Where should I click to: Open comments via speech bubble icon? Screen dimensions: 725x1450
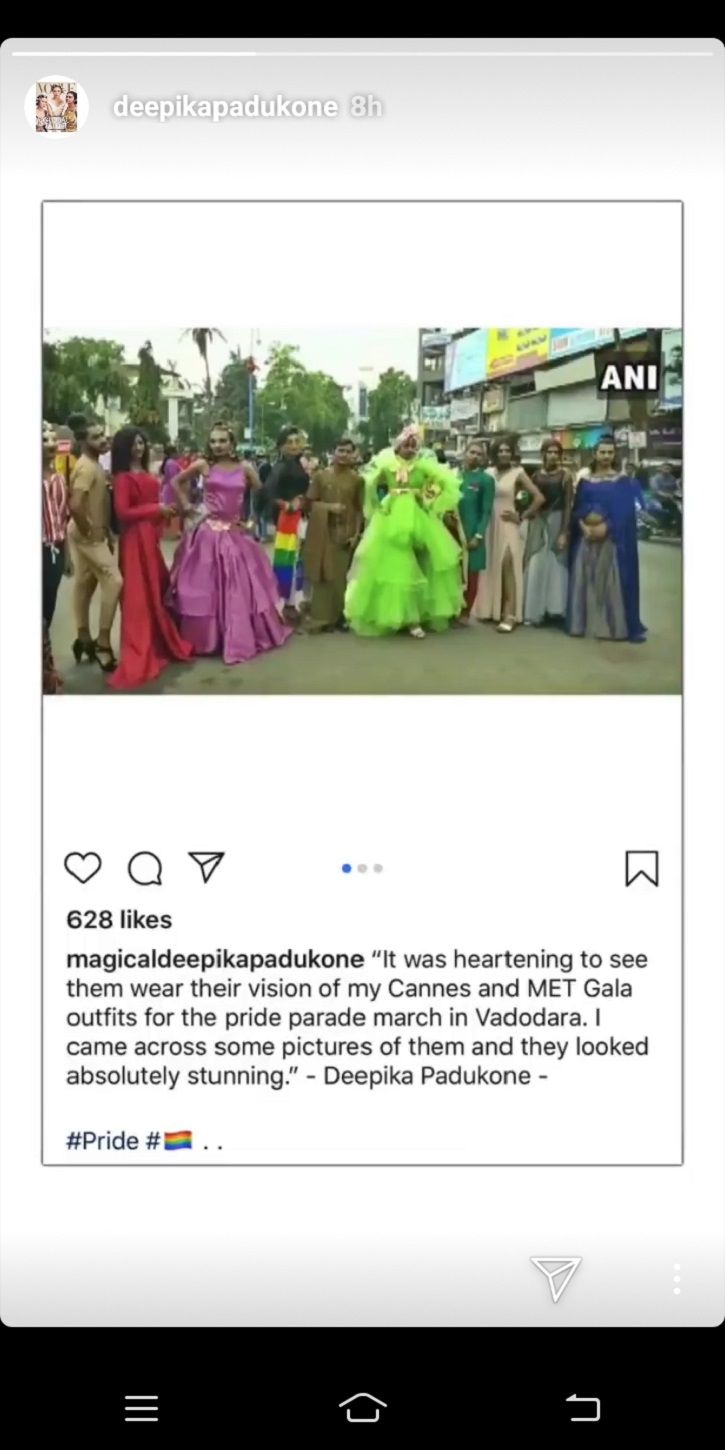pos(145,868)
